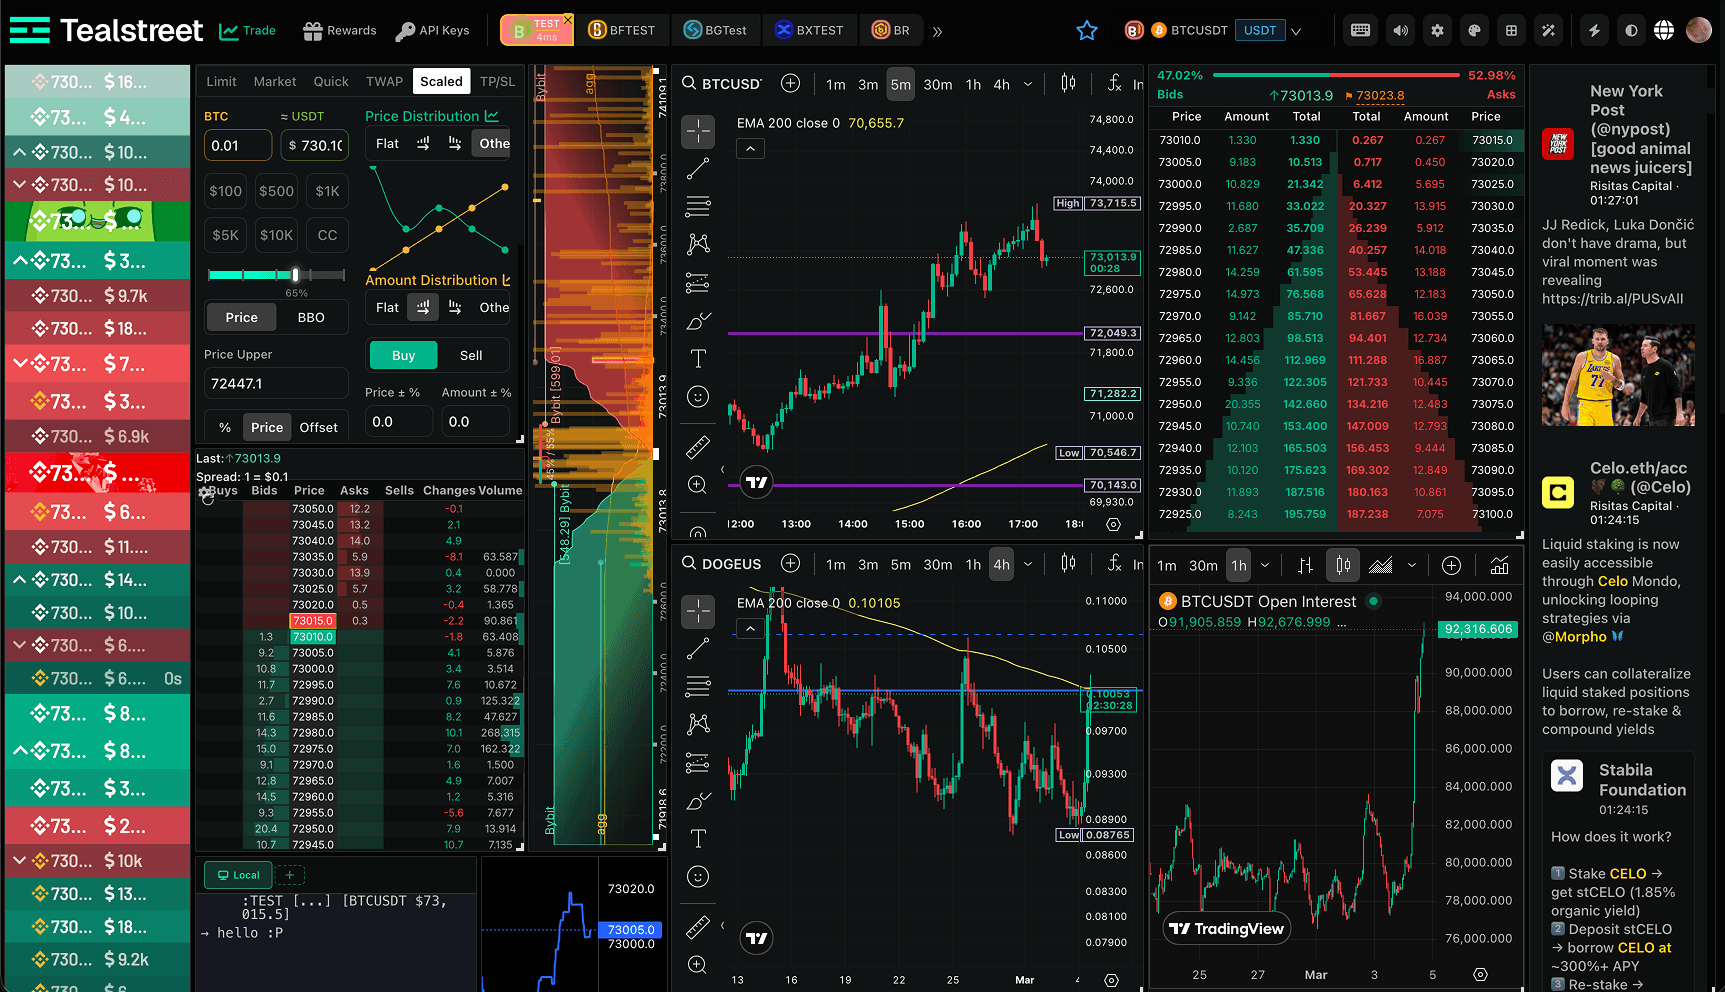
Task: Select Flat price distribution
Action: [x=387, y=143]
